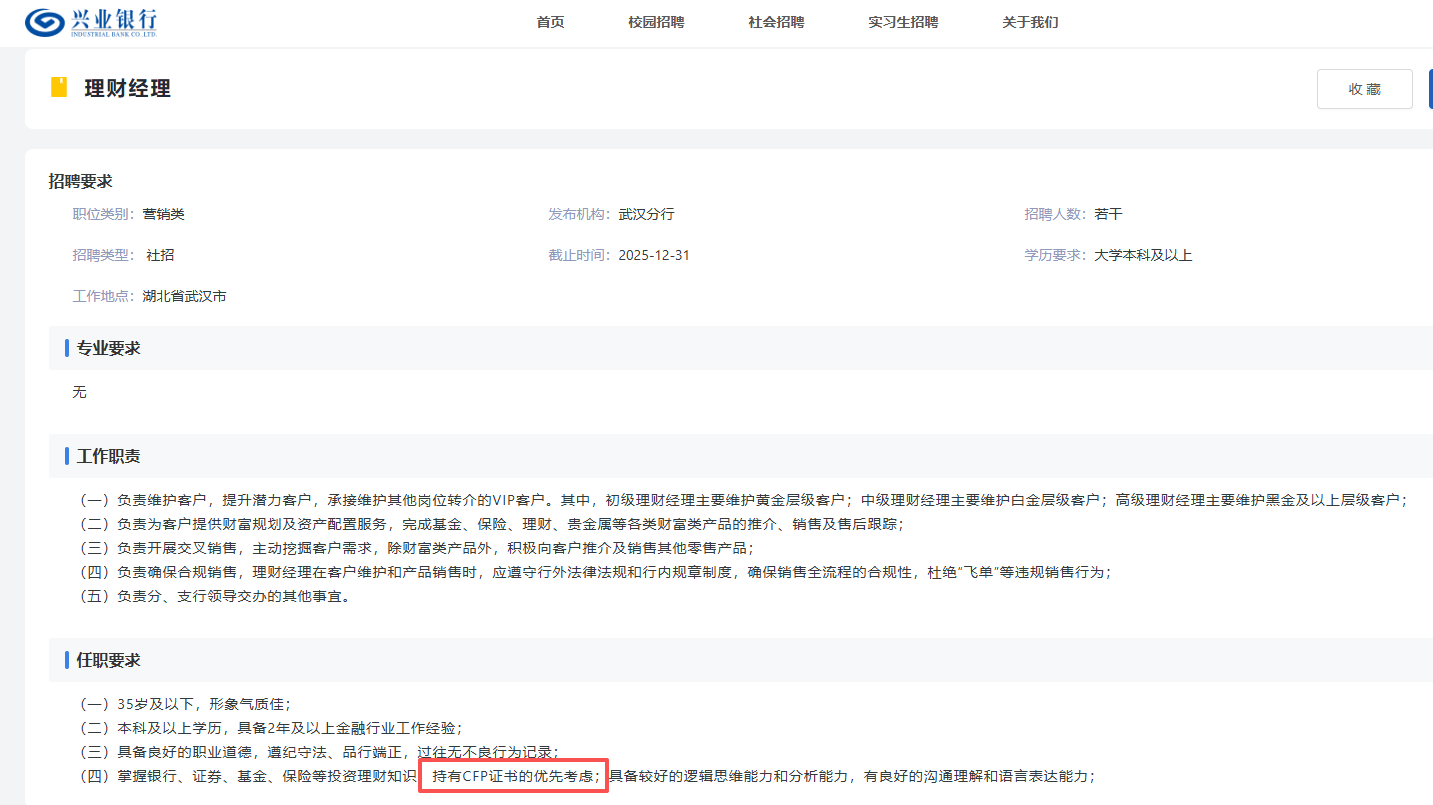
Task: Click the 兴业银行 logo
Action: click(91, 22)
